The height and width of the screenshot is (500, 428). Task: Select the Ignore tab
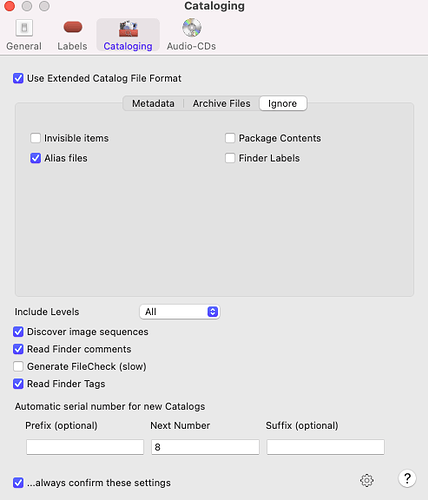tap(283, 104)
